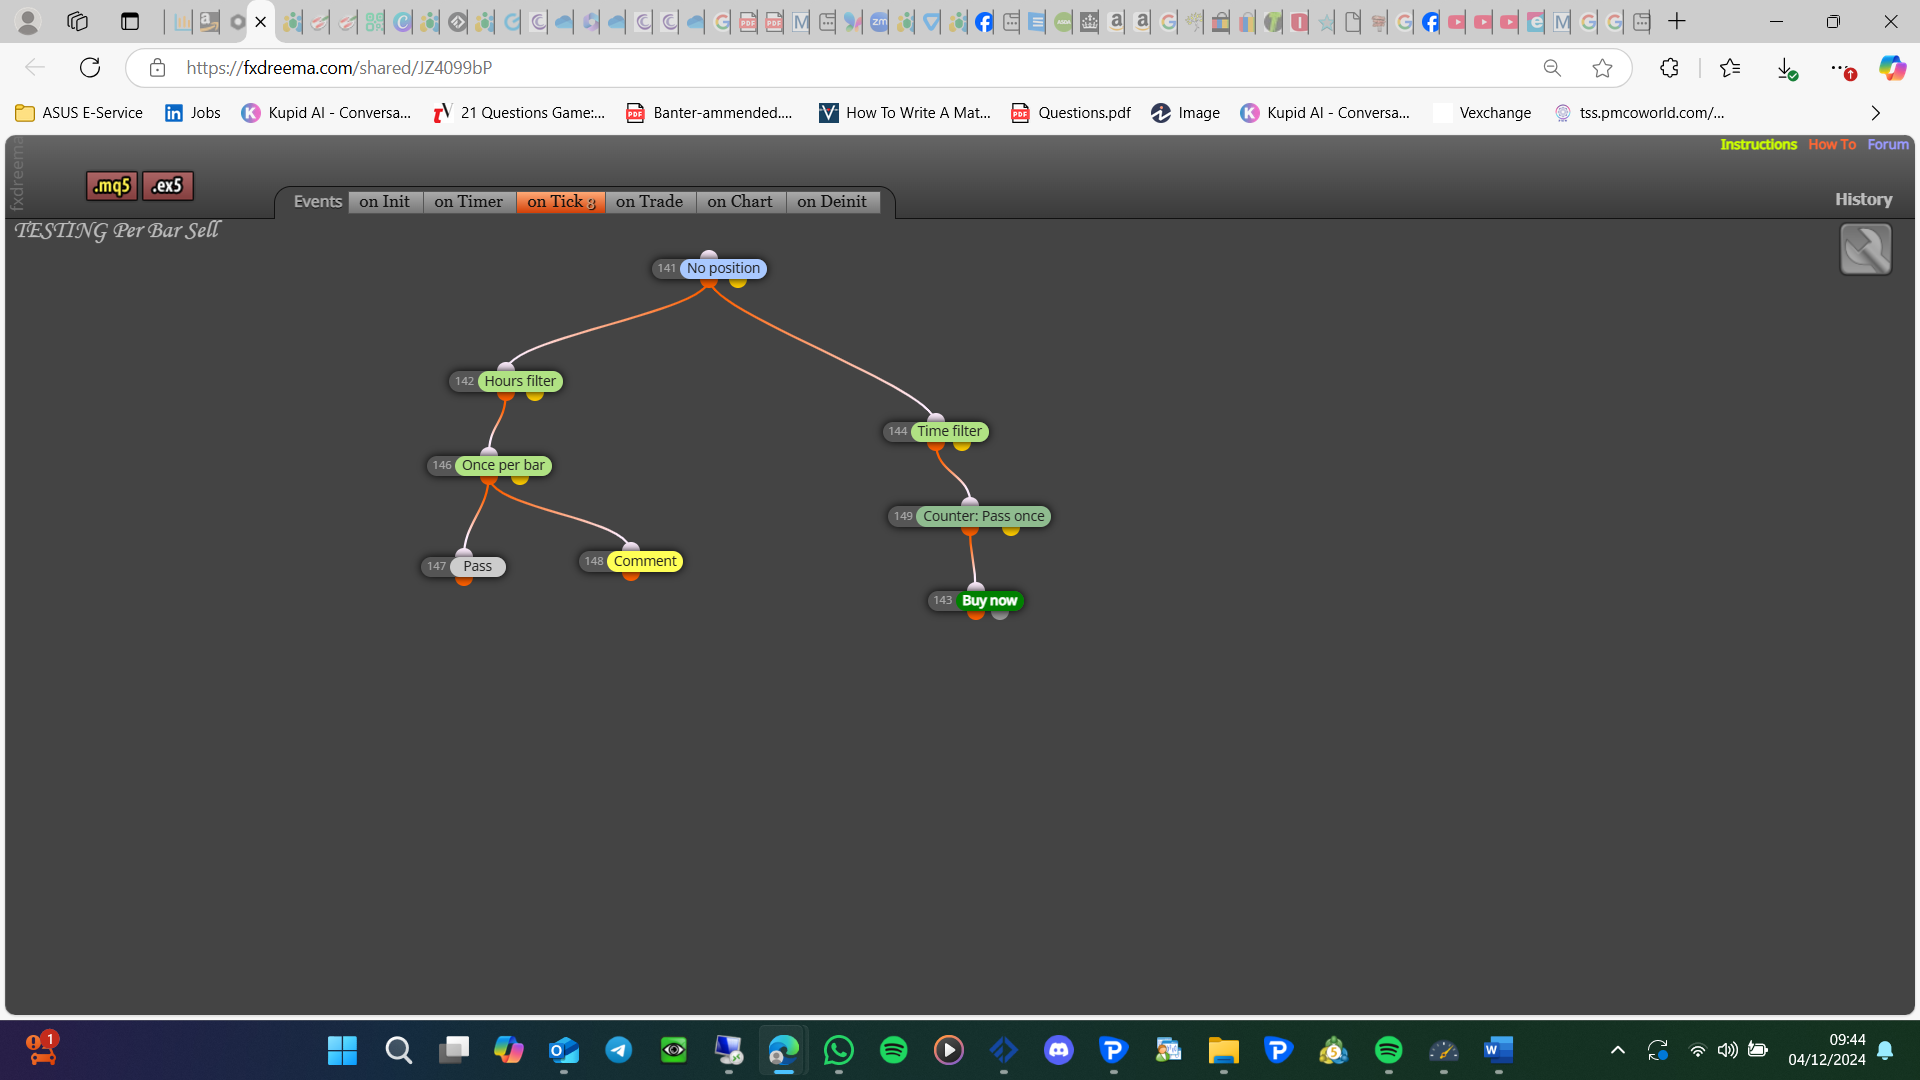Open the How To link
The image size is (1920, 1080).
1832,145
